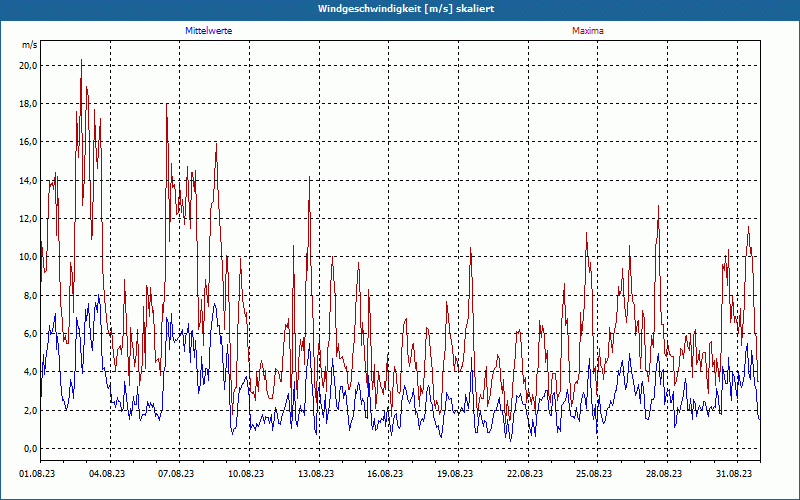Image resolution: width=800 pixels, height=500 pixels.
Task: Click the 4,0 y-axis value
Action: pyautogui.click(x=30, y=372)
